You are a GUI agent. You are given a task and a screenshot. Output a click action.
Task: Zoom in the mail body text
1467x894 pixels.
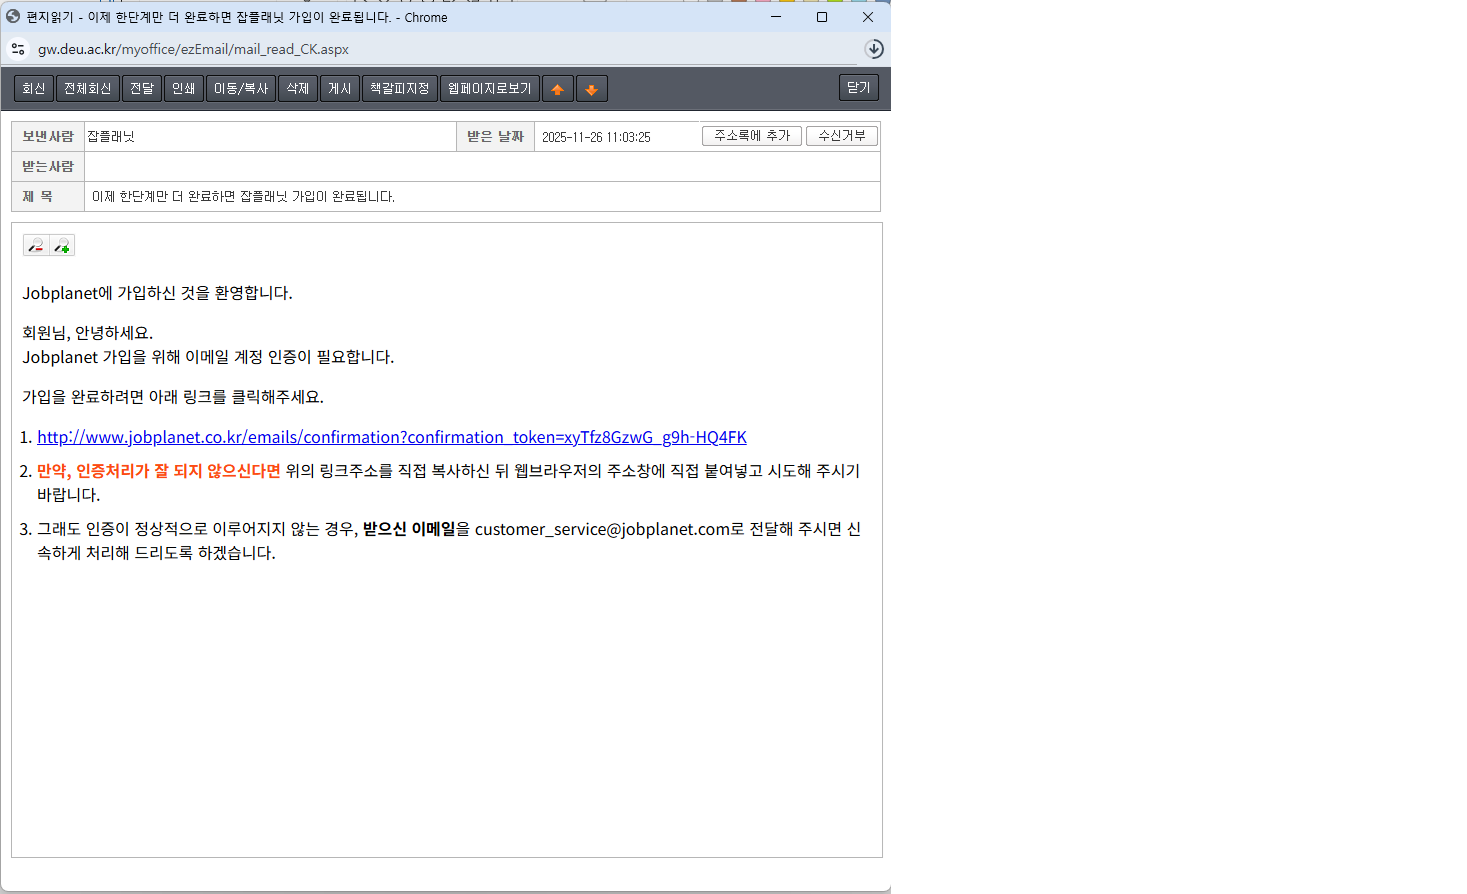[62, 245]
